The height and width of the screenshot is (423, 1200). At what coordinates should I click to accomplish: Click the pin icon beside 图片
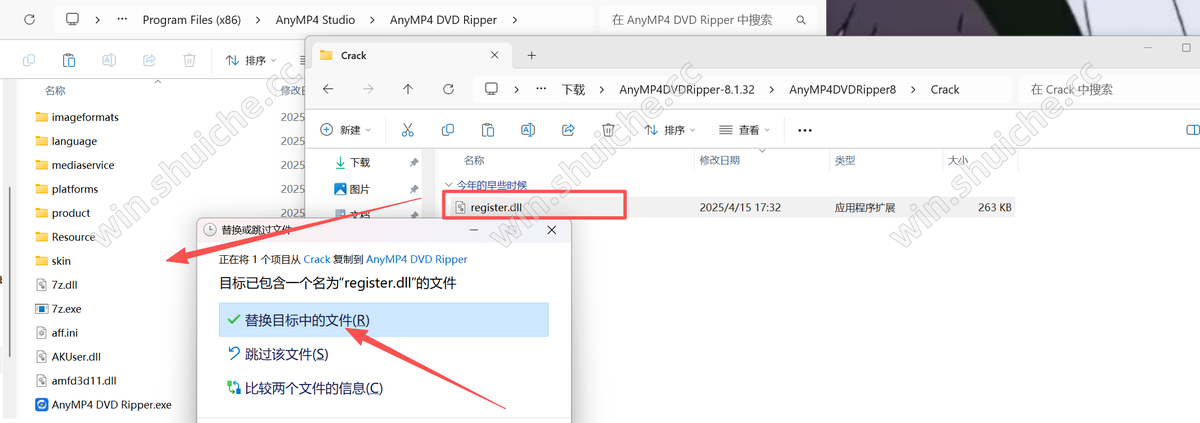(x=414, y=189)
